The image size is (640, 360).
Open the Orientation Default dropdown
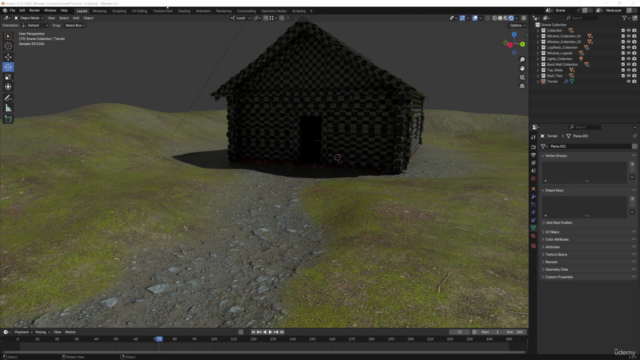click(x=35, y=25)
